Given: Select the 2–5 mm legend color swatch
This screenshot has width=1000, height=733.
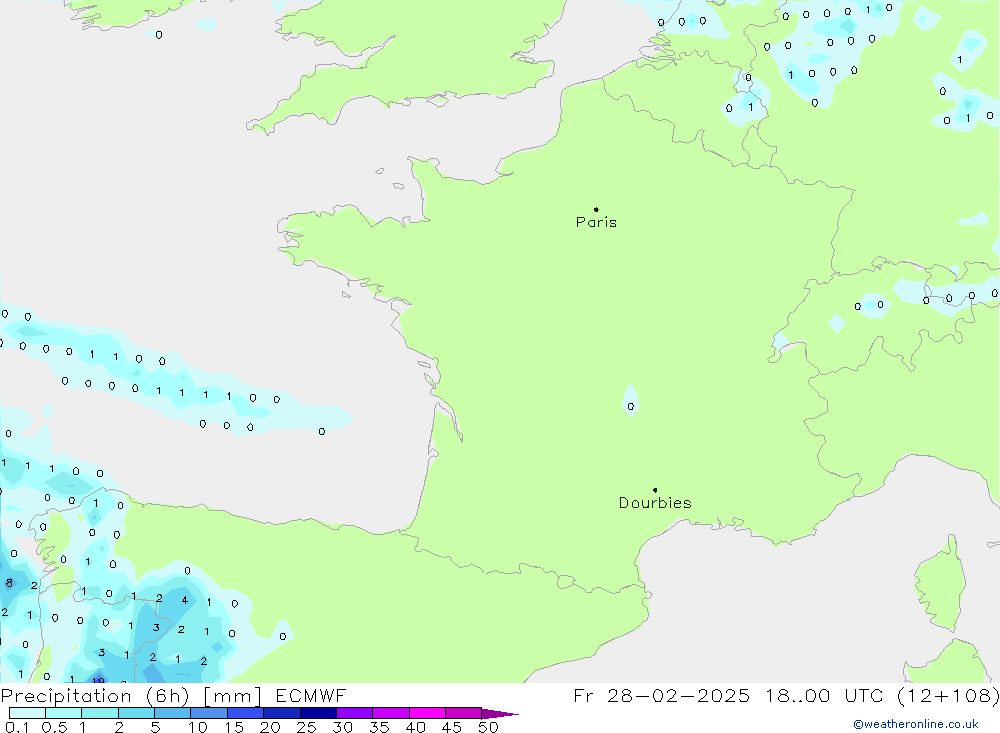Looking at the screenshot, I should tap(136, 713).
